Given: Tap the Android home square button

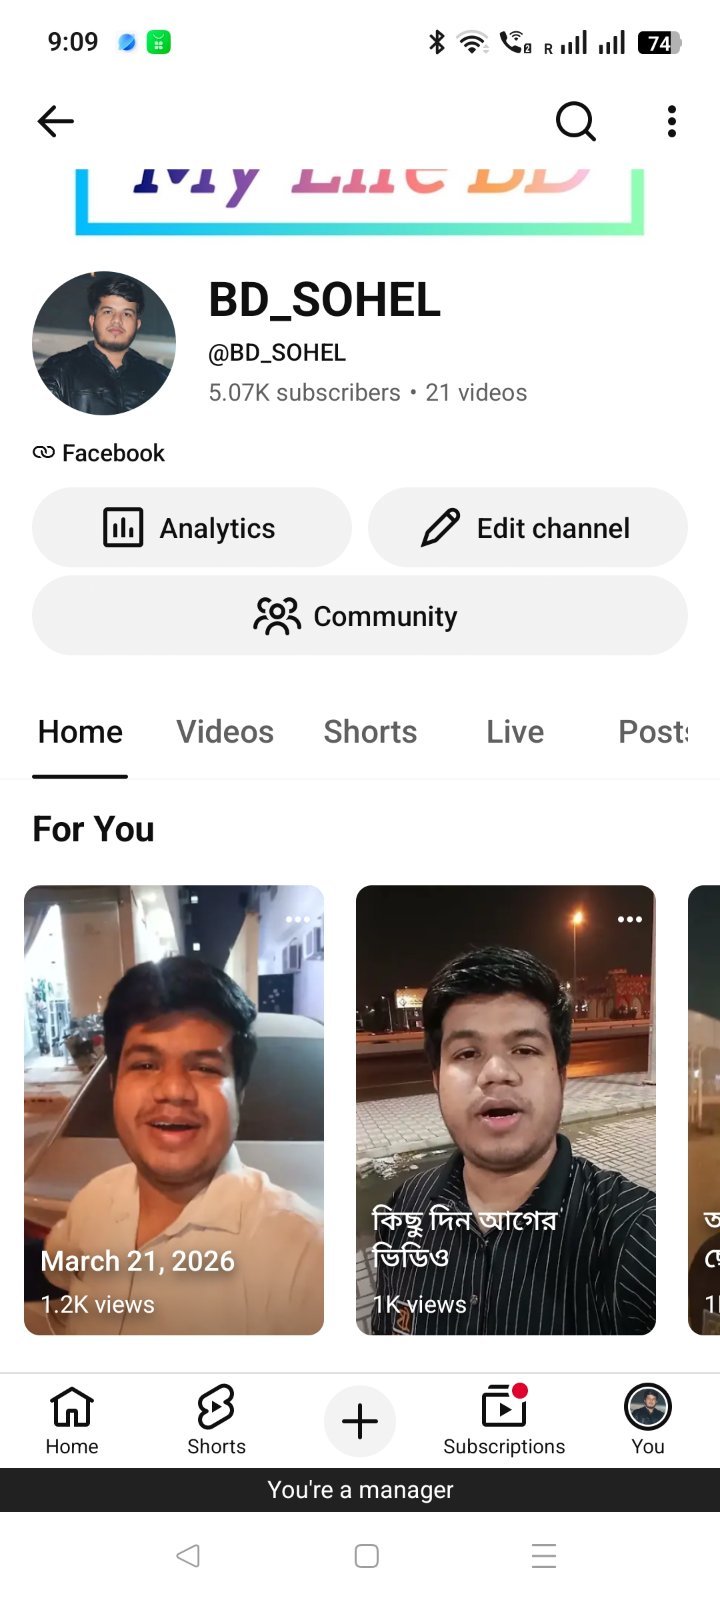Looking at the screenshot, I should coord(367,1555).
